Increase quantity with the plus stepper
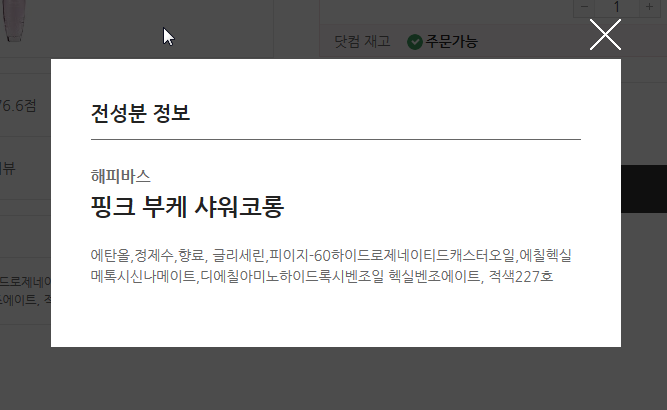Screen dimensions: 667x410 [650, 8]
